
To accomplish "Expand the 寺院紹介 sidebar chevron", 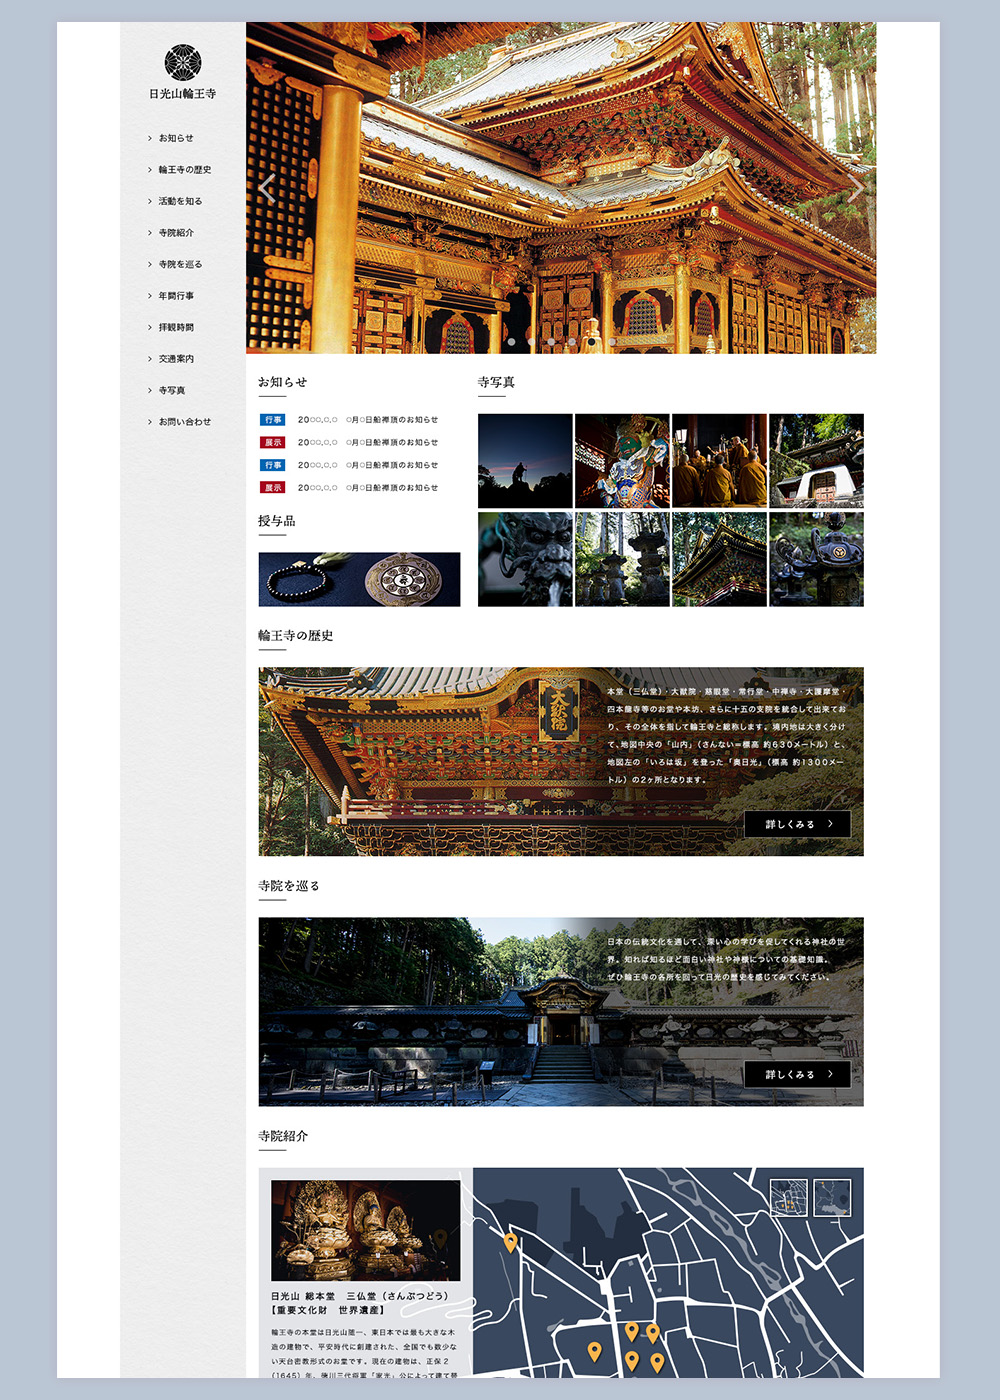I will click(x=150, y=233).
